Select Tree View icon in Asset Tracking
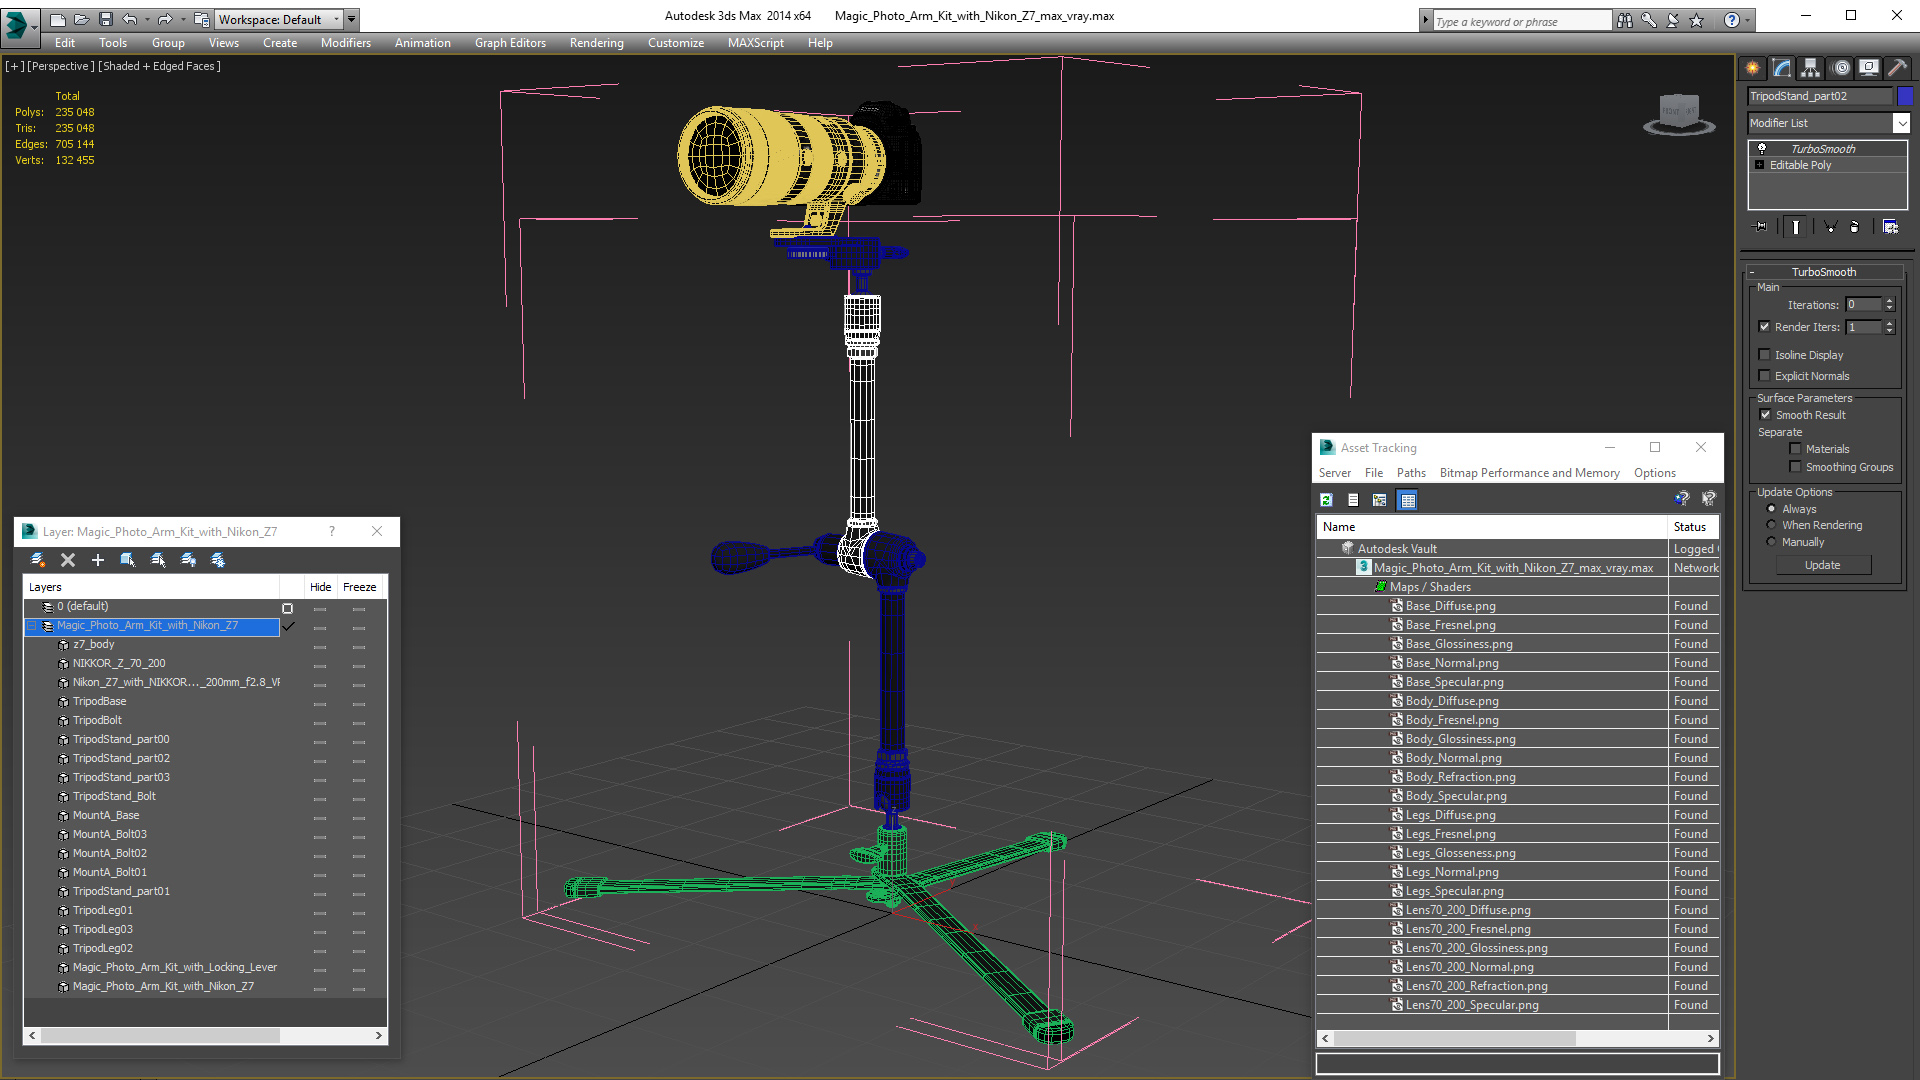The height and width of the screenshot is (1080, 1920). (1380, 500)
